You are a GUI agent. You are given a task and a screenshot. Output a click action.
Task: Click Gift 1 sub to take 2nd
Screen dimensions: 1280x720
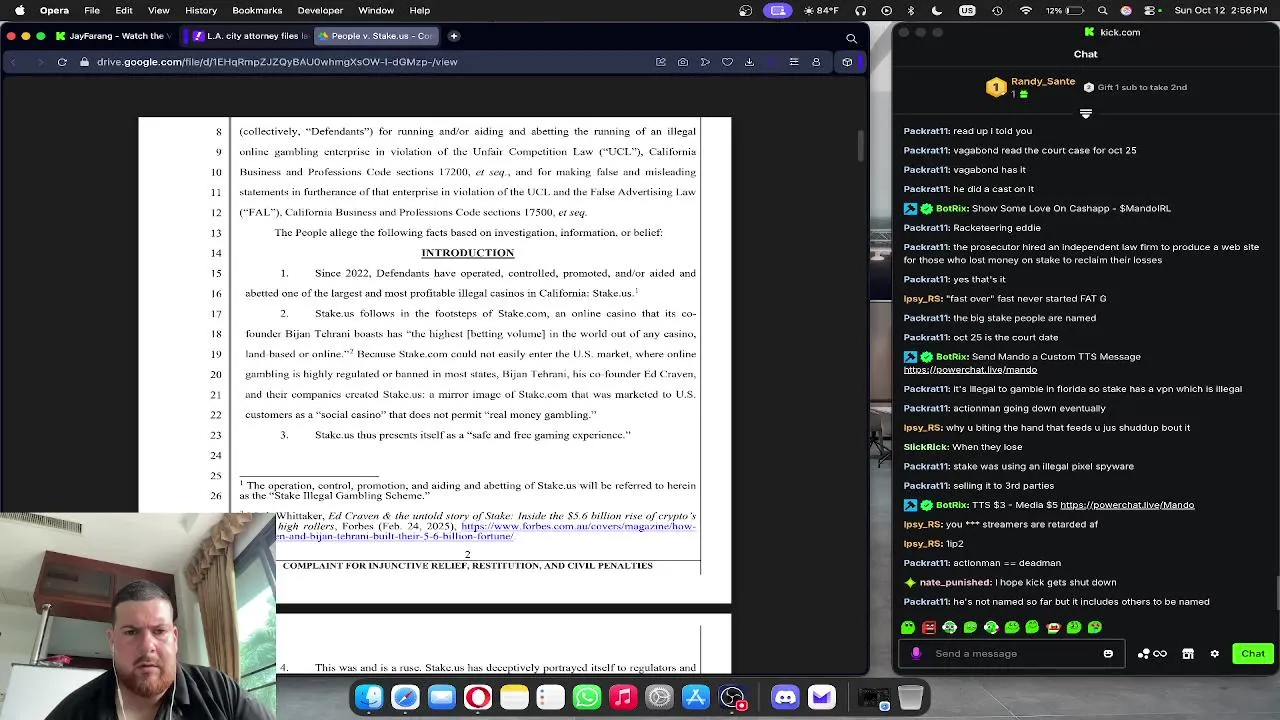(1135, 87)
